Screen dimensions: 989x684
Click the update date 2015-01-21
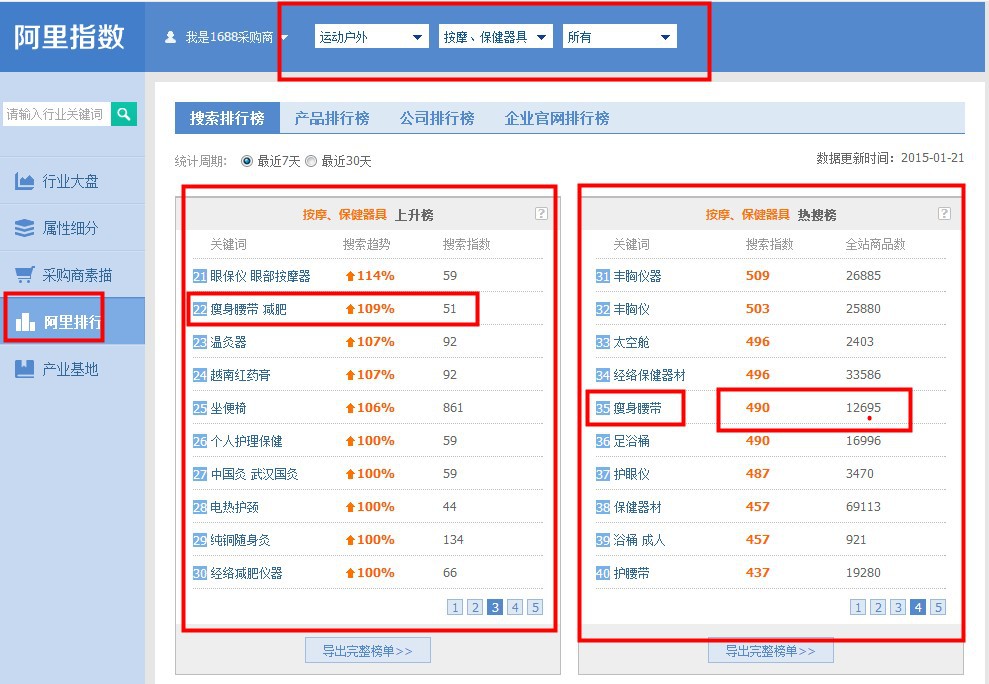click(932, 158)
